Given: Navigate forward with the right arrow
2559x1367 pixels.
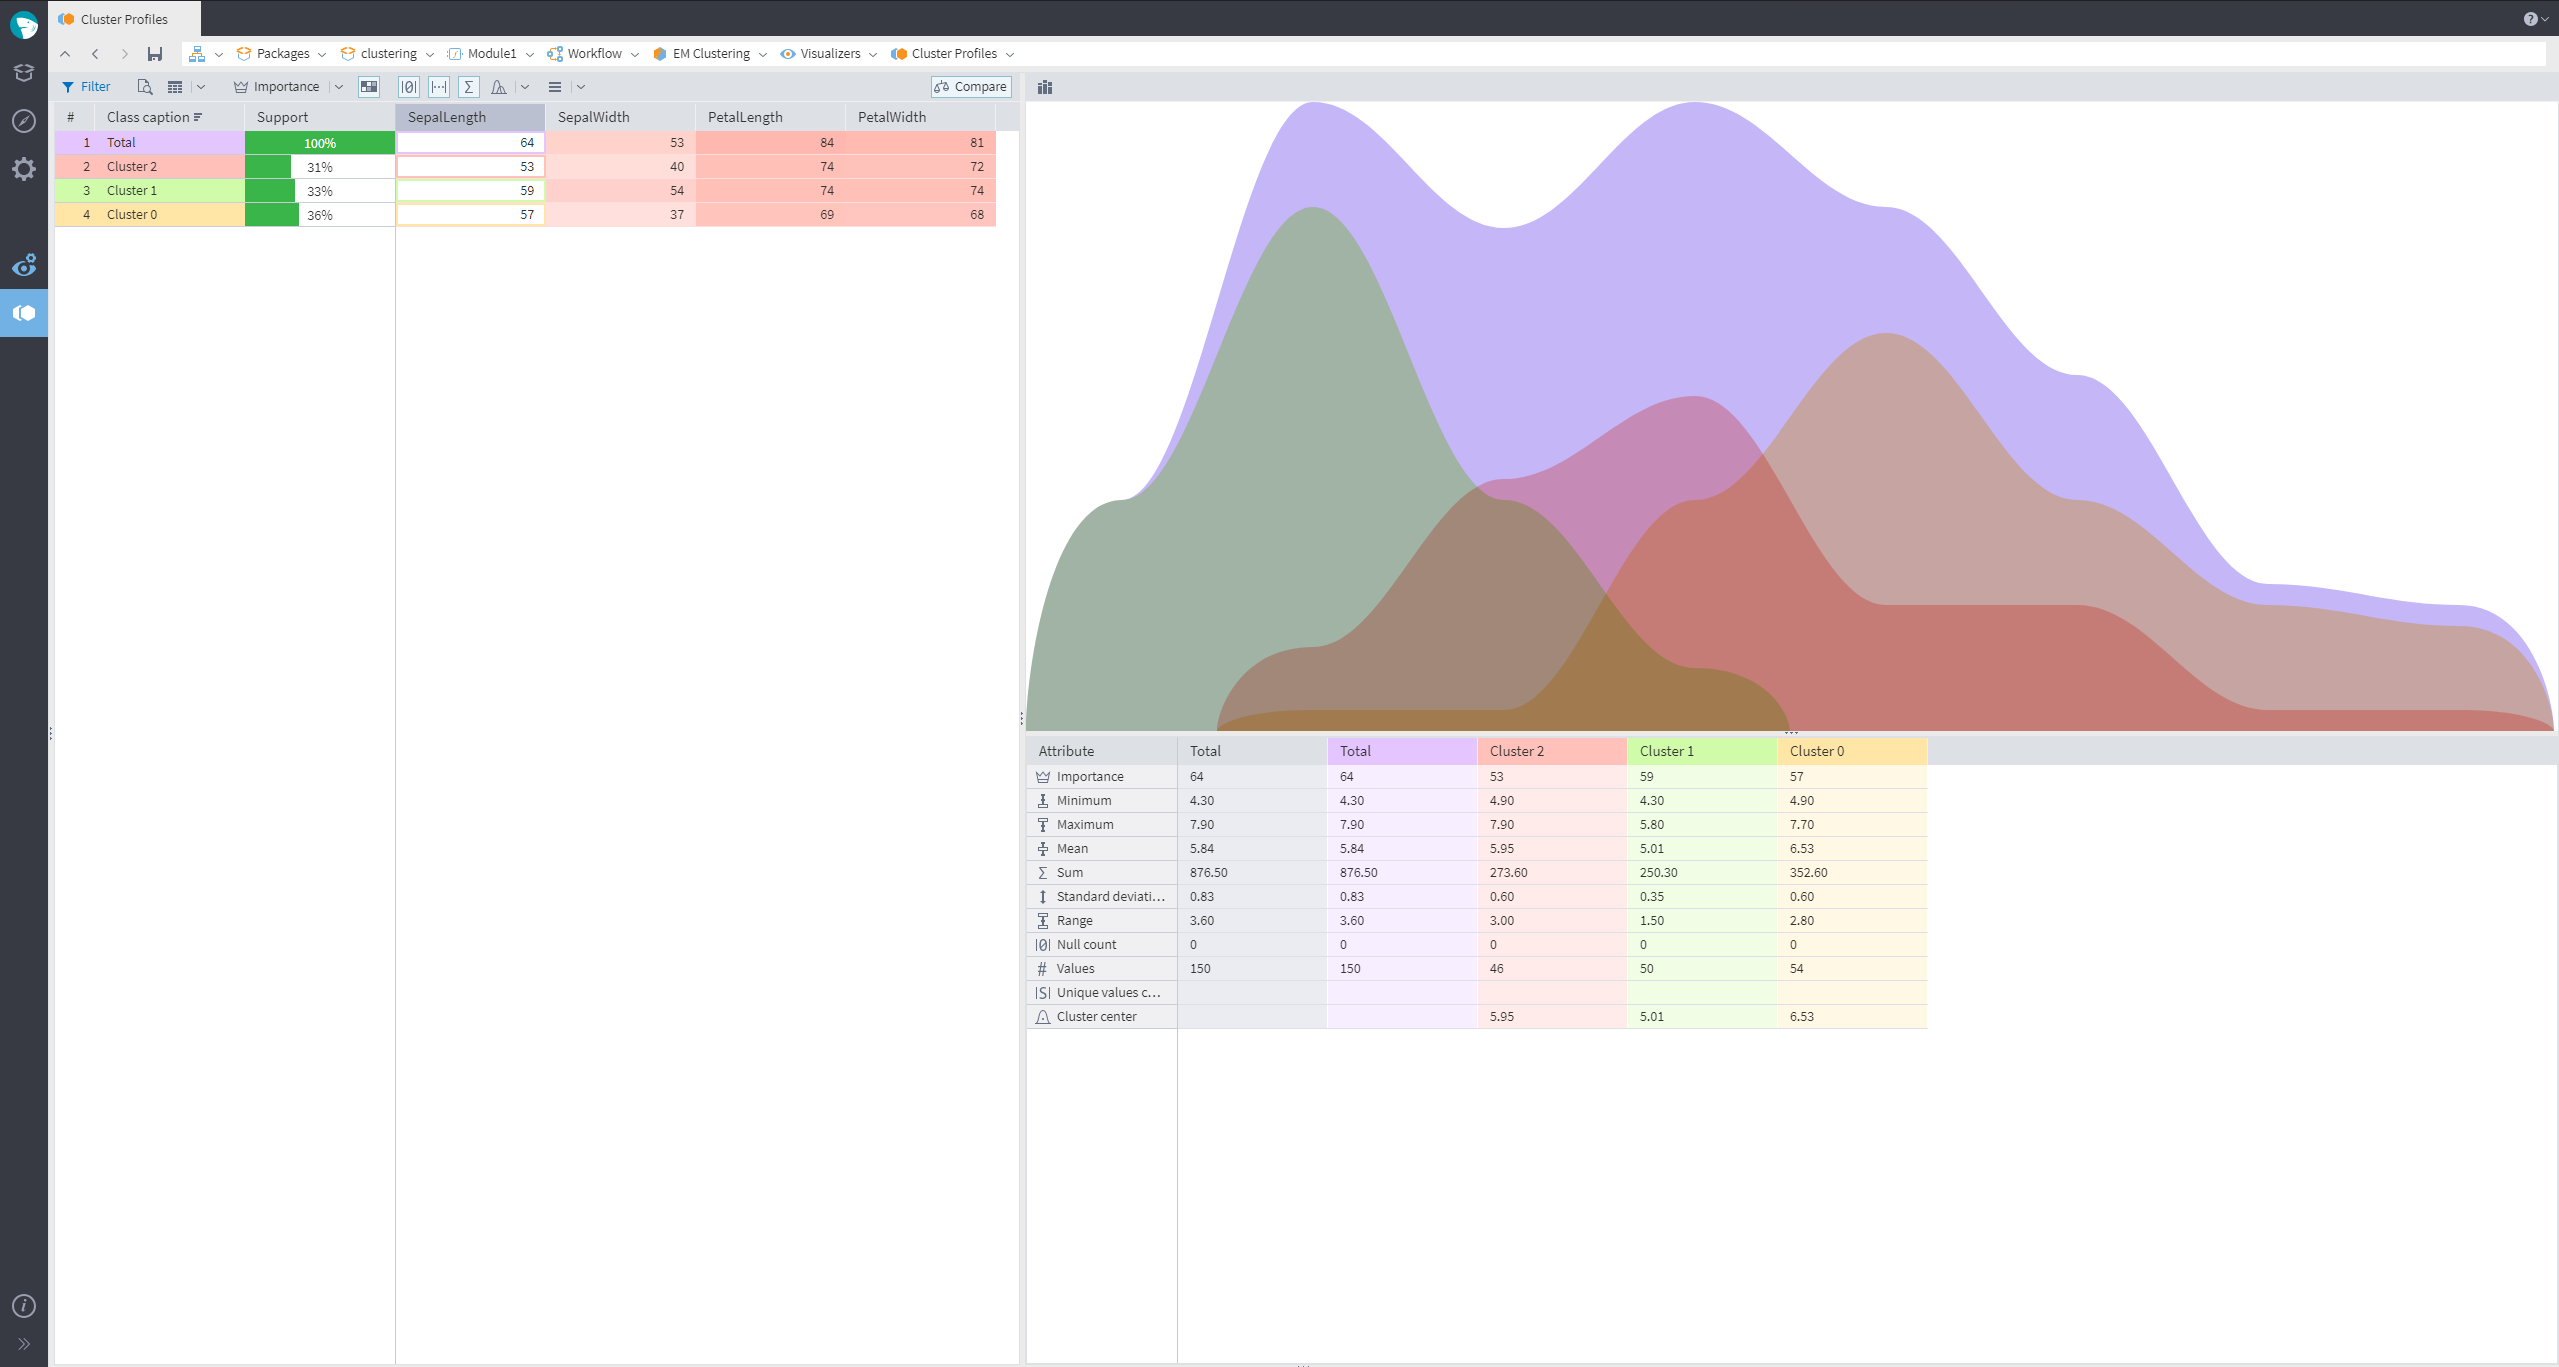Looking at the screenshot, I should [x=125, y=54].
